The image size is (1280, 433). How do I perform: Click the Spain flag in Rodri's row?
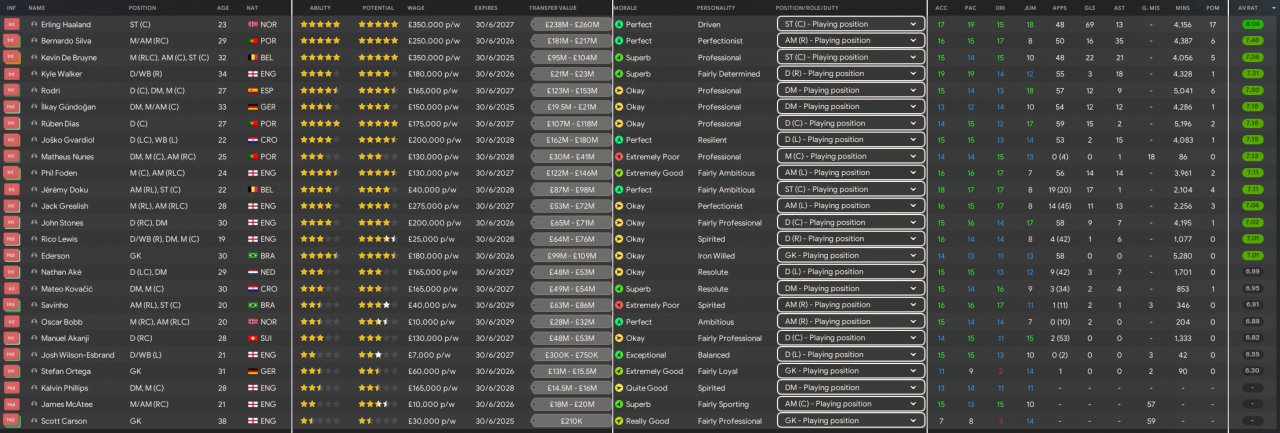pos(251,90)
